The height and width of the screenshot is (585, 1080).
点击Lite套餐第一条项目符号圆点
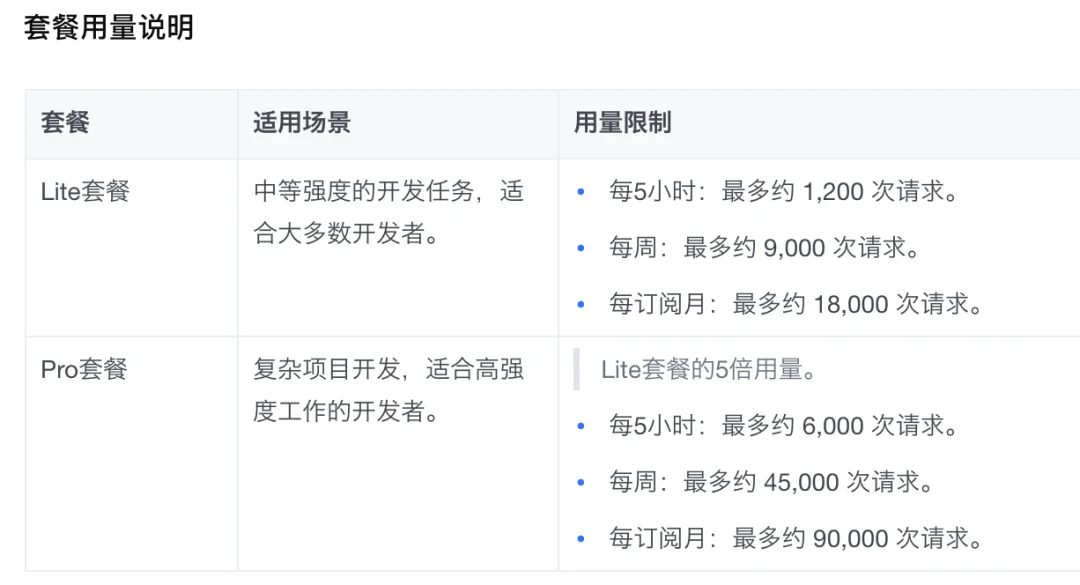583,191
